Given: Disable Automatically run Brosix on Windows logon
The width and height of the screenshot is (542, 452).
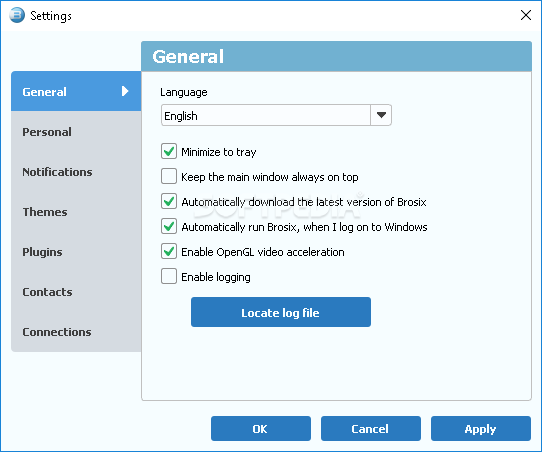Looking at the screenshot, I should [169, 226].
